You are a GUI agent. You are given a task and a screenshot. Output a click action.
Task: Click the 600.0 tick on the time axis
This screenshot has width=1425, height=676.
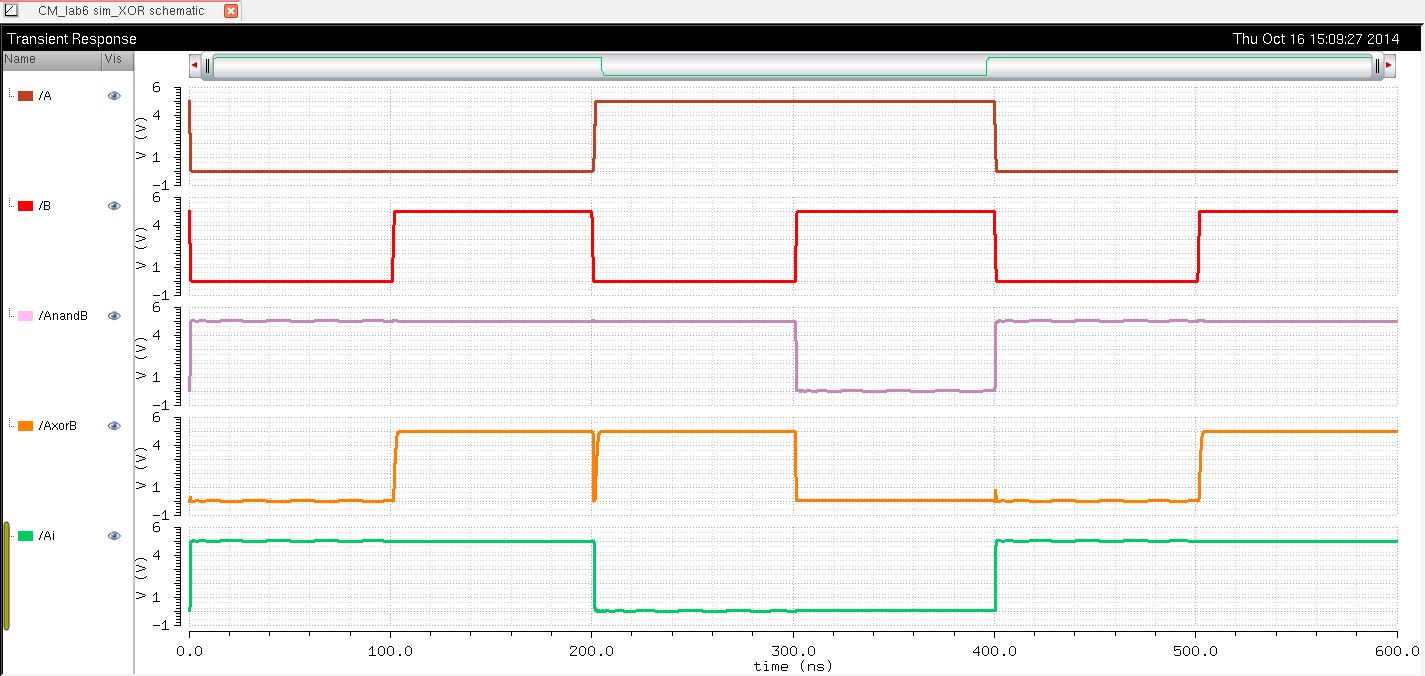tap(1397, 649)
